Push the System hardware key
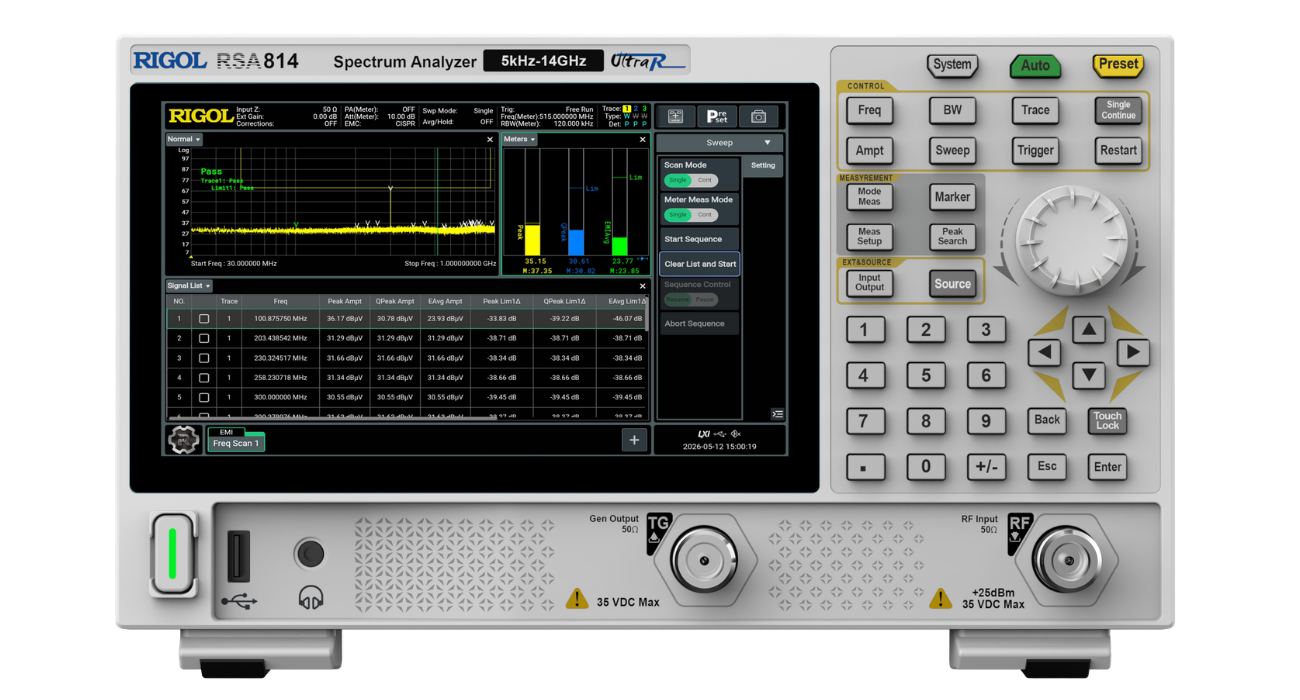This screenshot has width=1300, height=700. 952,65
